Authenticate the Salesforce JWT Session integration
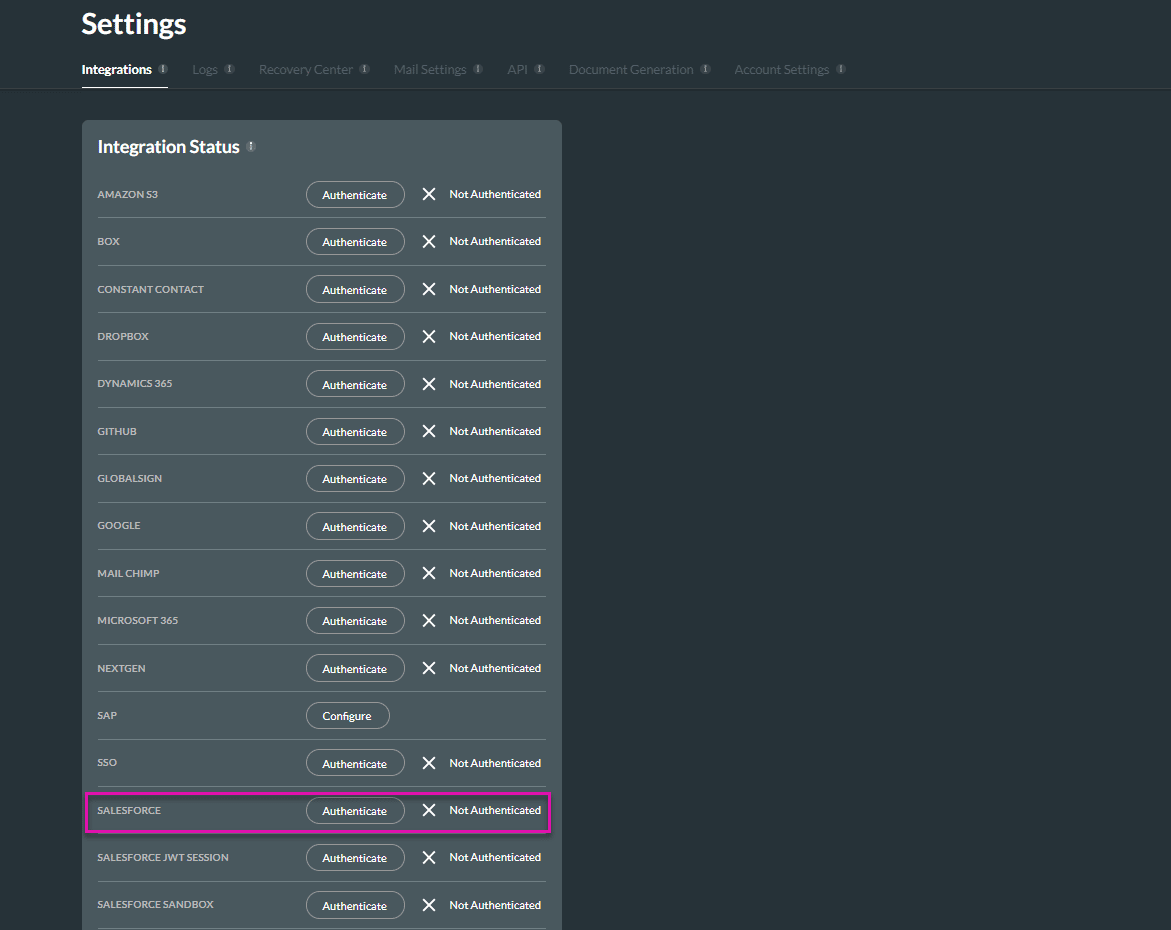1171x930 pixels. tap(355, 857)
